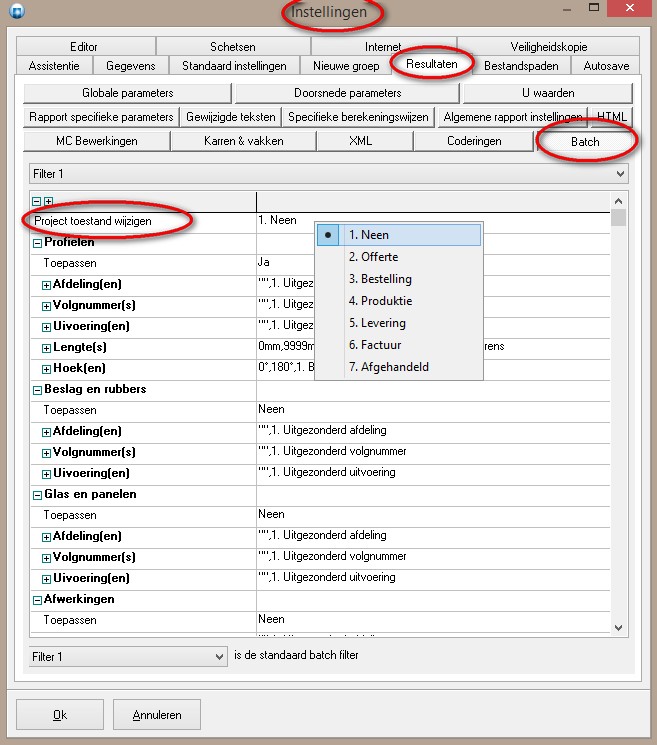Expand Volgnummer(s) under Beslag en rubbers
The image size is (657, 745).
coord(46,453)
